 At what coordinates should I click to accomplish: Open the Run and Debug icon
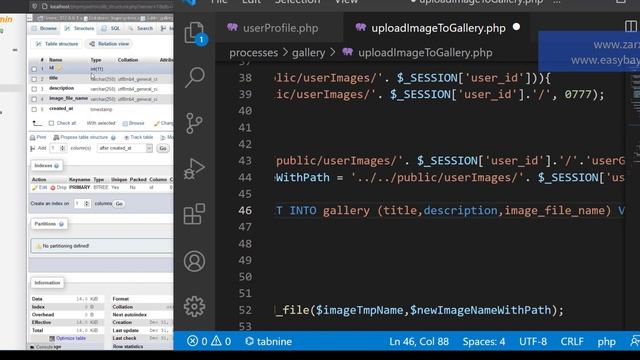click(x=195, y=169)
